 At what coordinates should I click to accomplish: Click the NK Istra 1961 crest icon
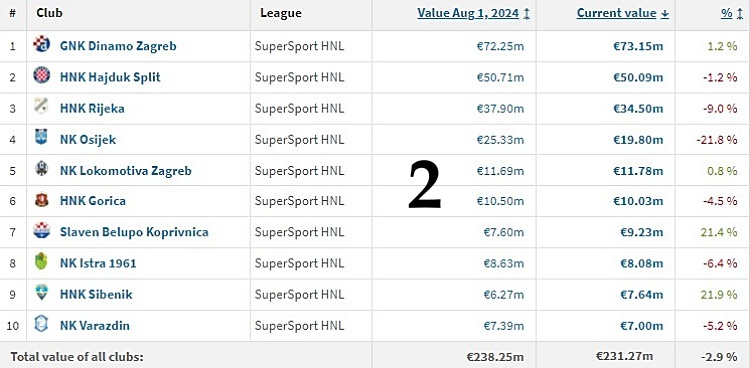[x=42, y=261]
